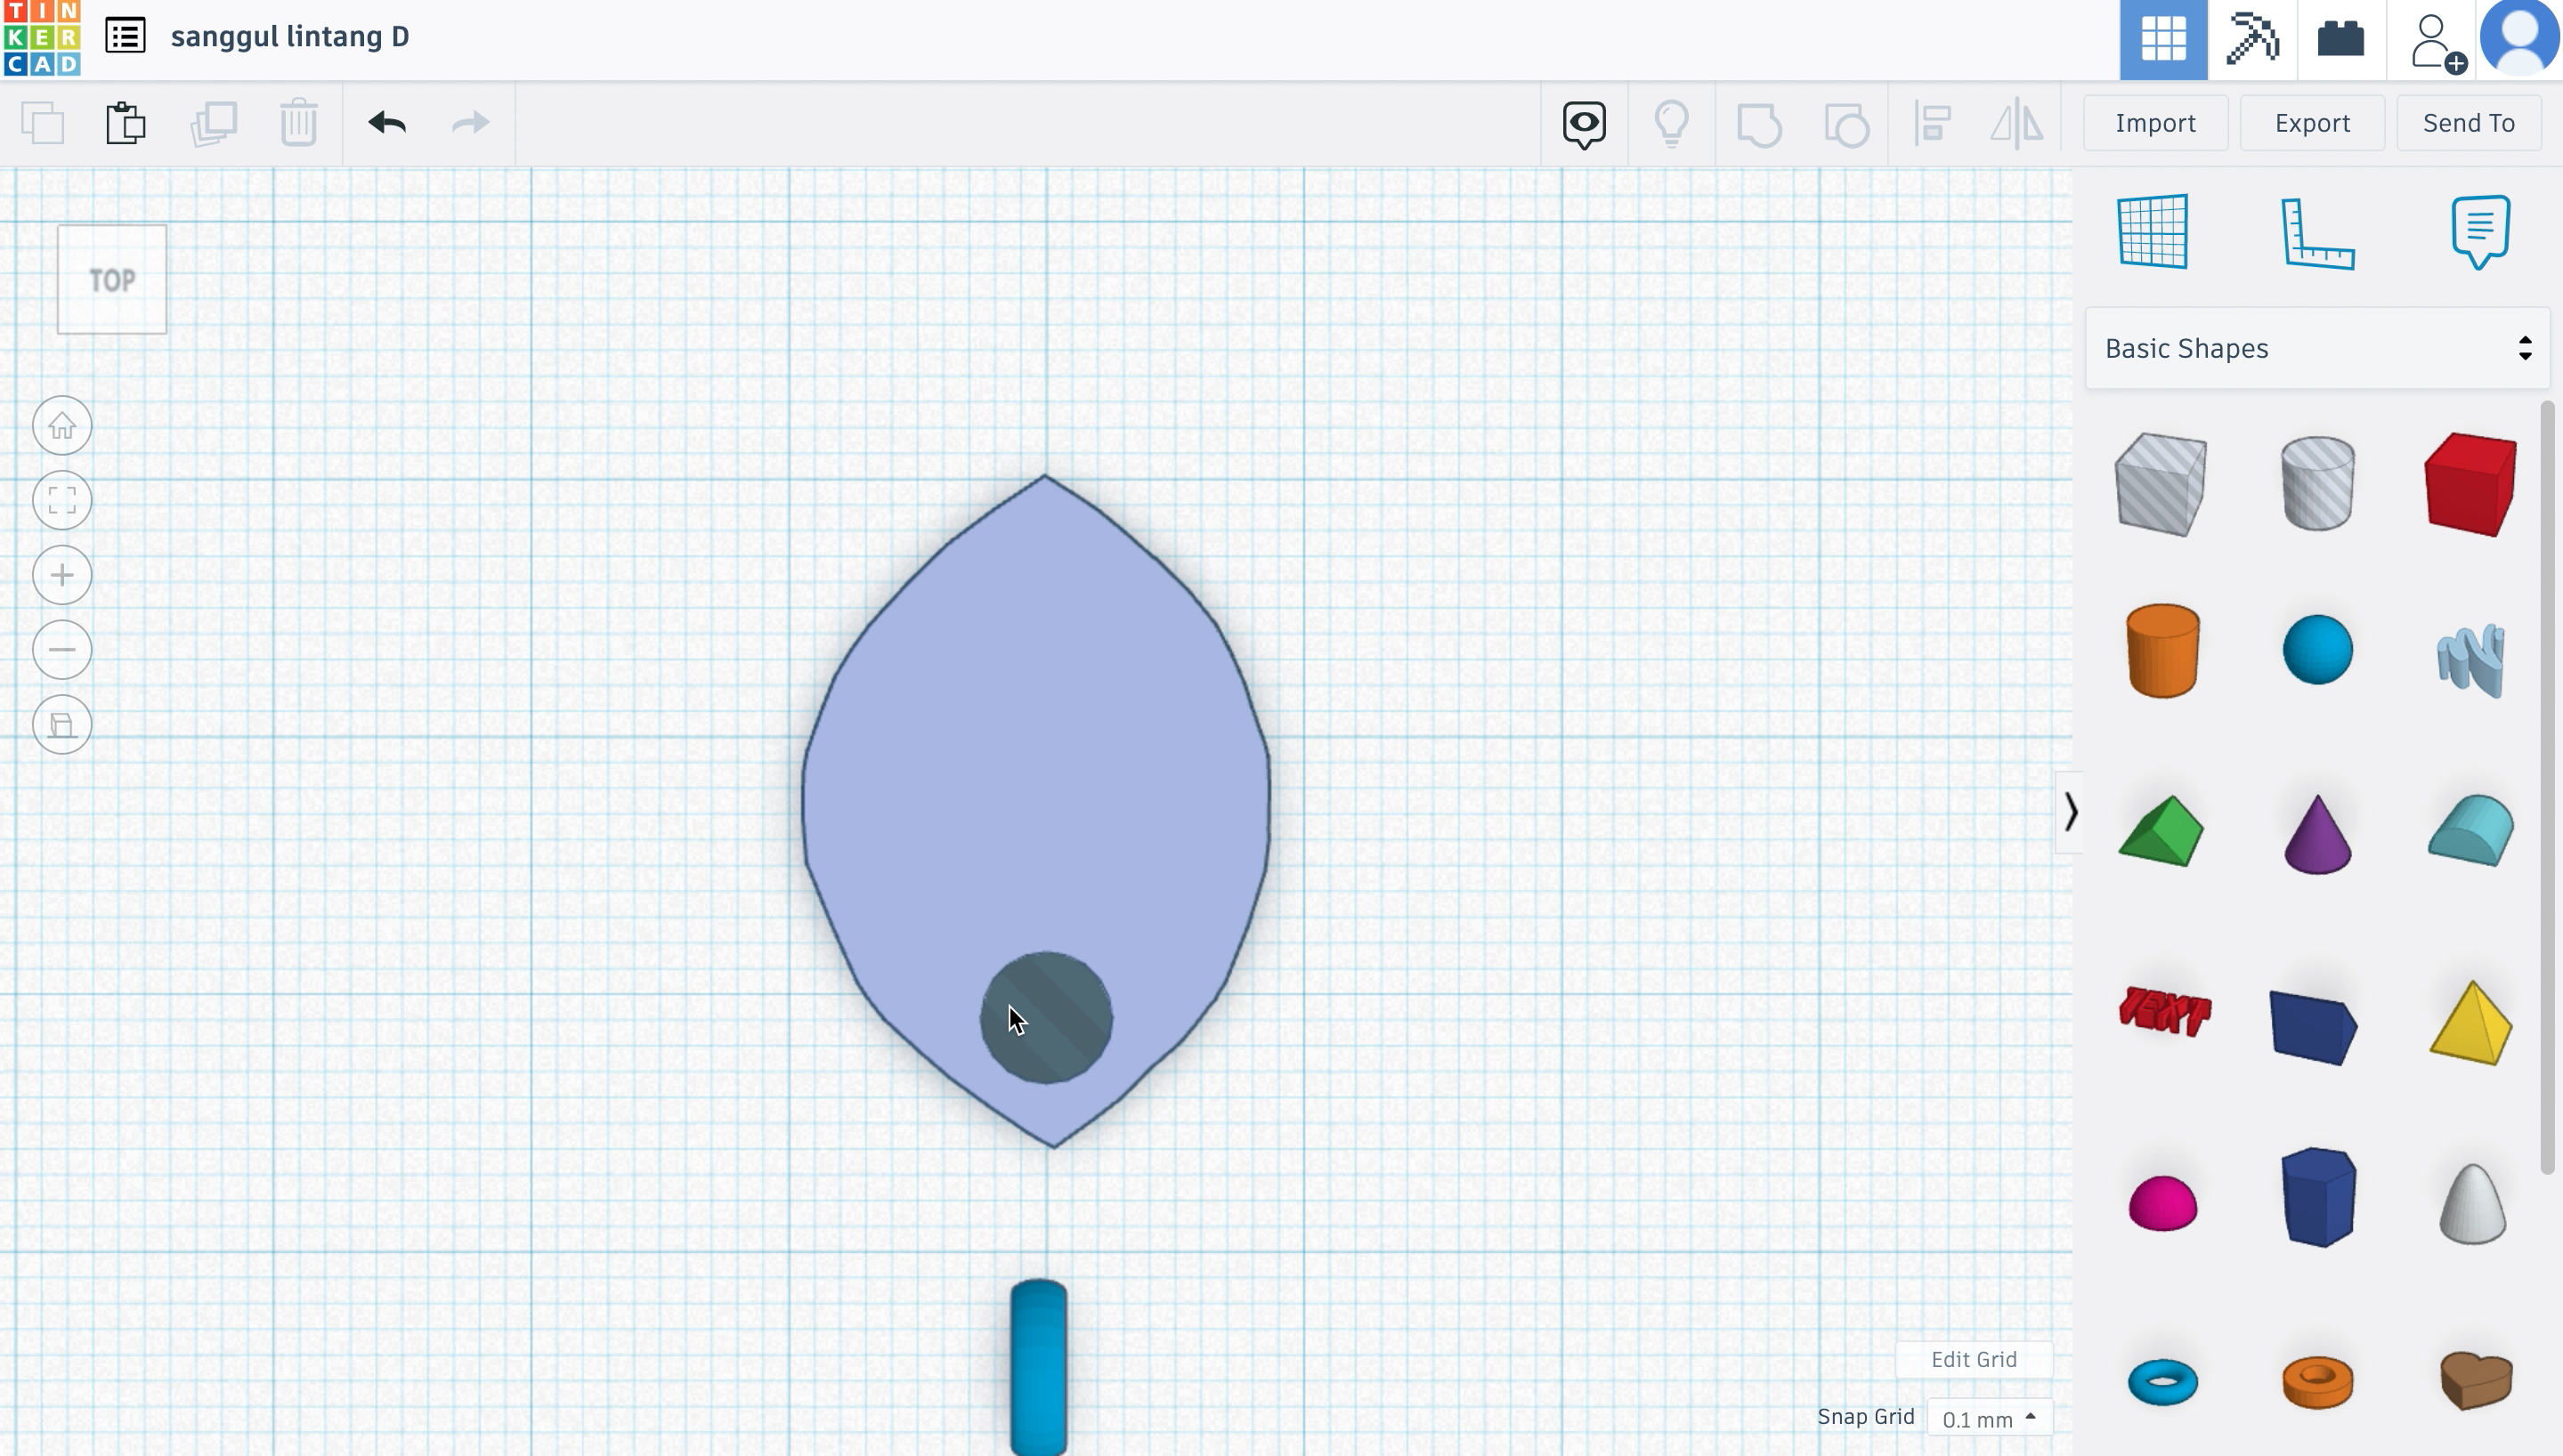Select the blue cylinder below the leaf
This screenshot has width=2563, height=1456.
(x=1039, y=1367)
